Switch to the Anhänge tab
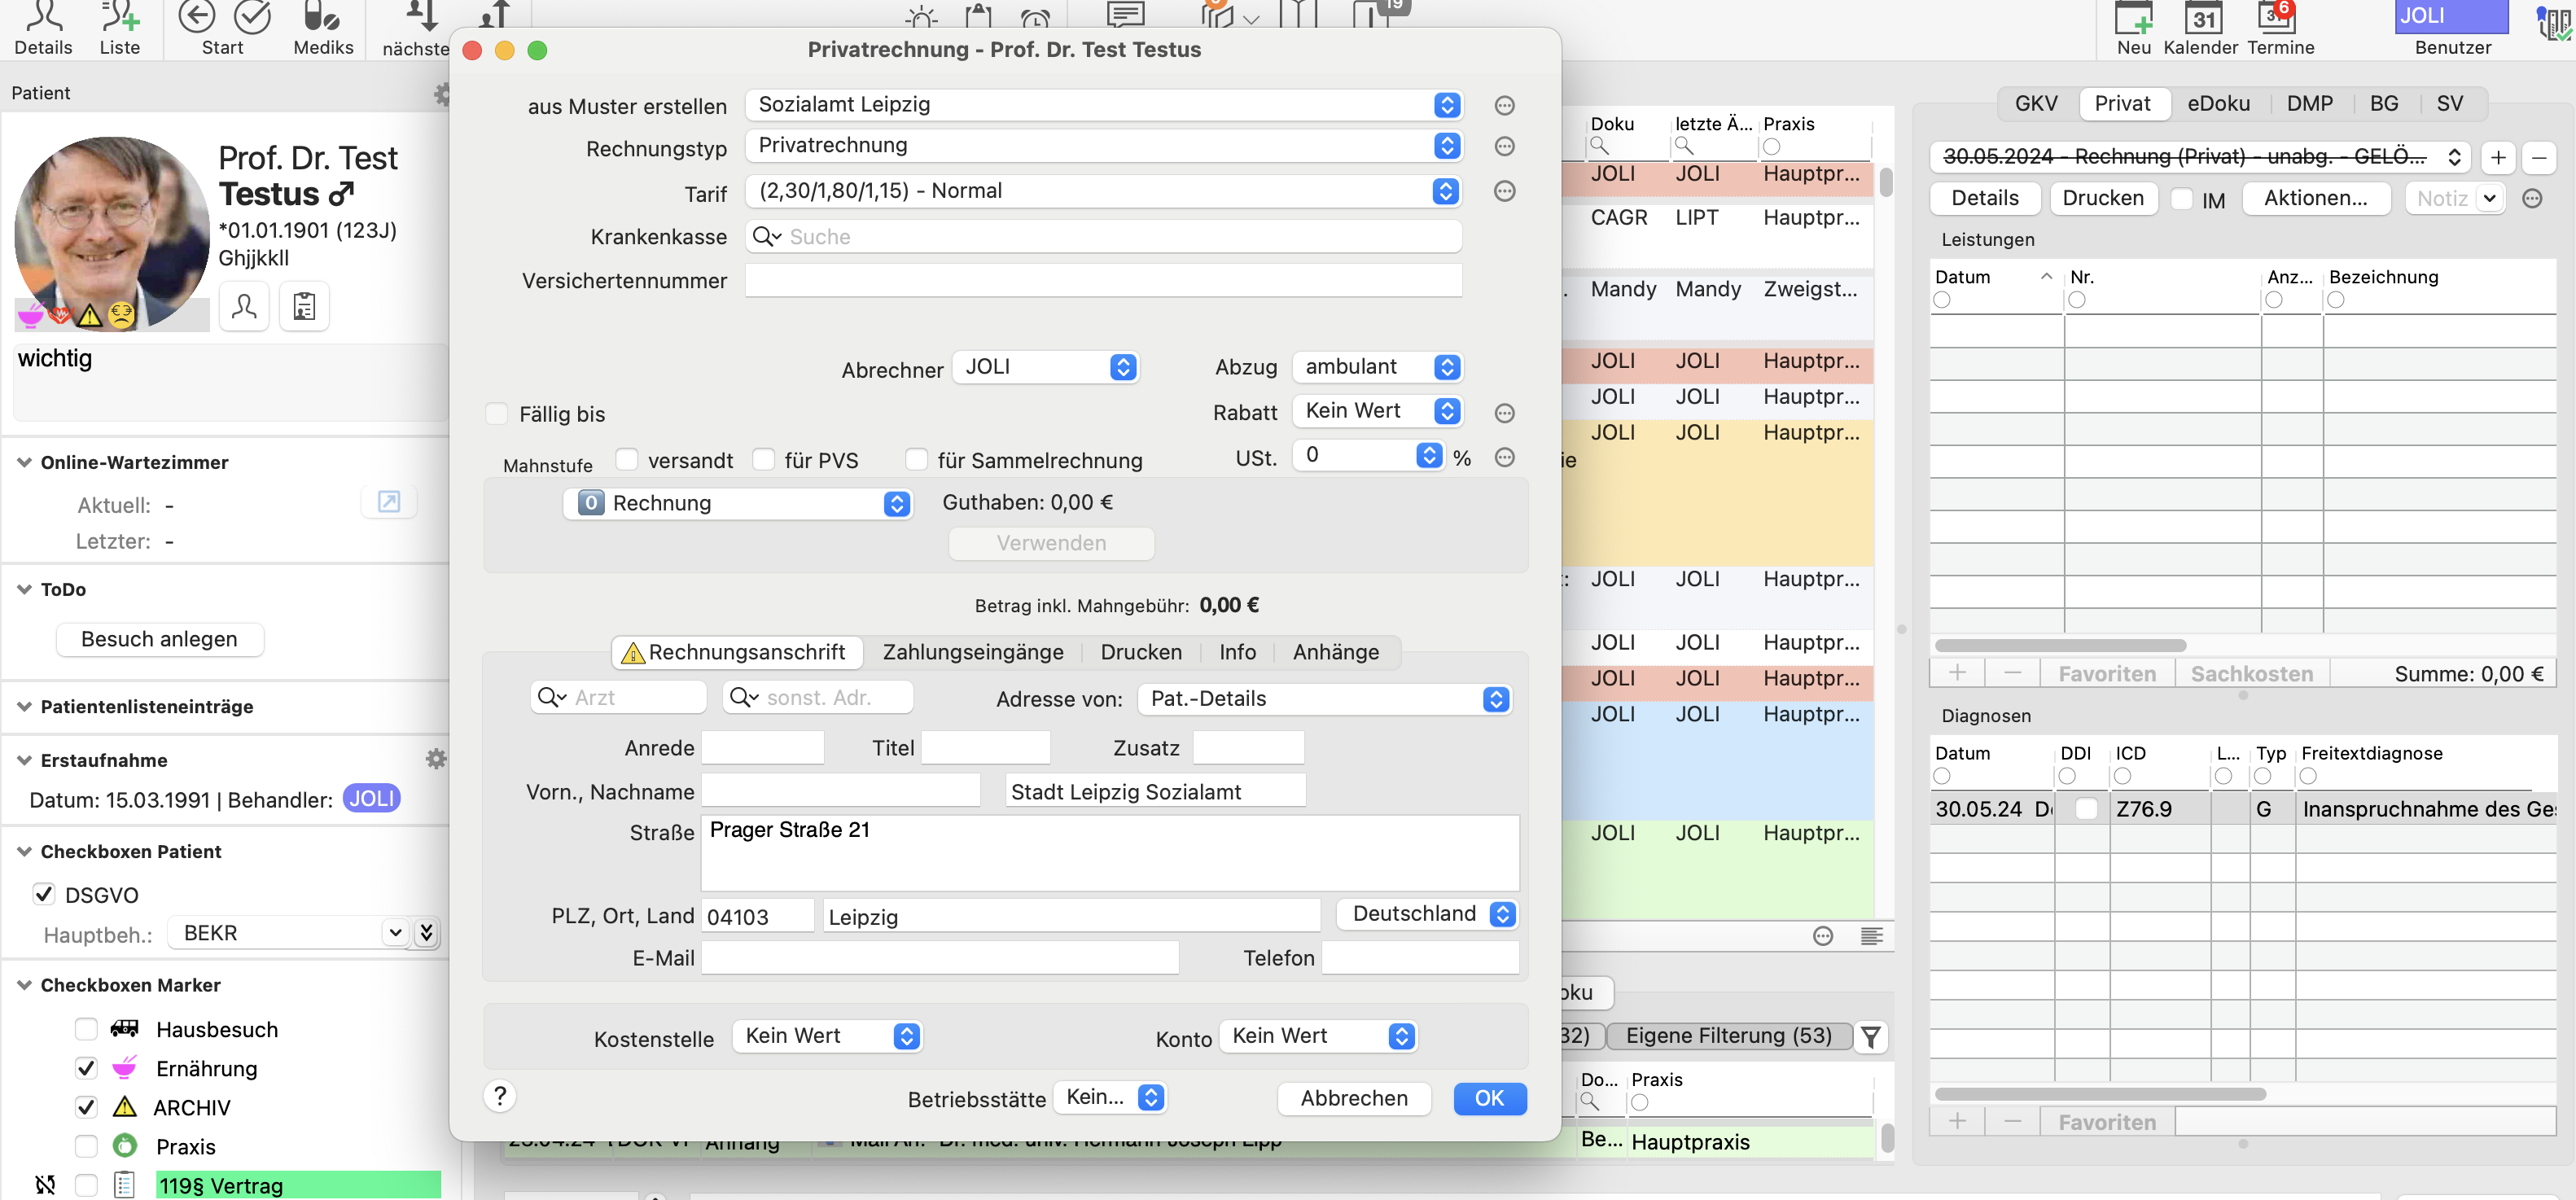Image resolution: width=2576 pixels, height=1200 pixels. [1335, 652]
